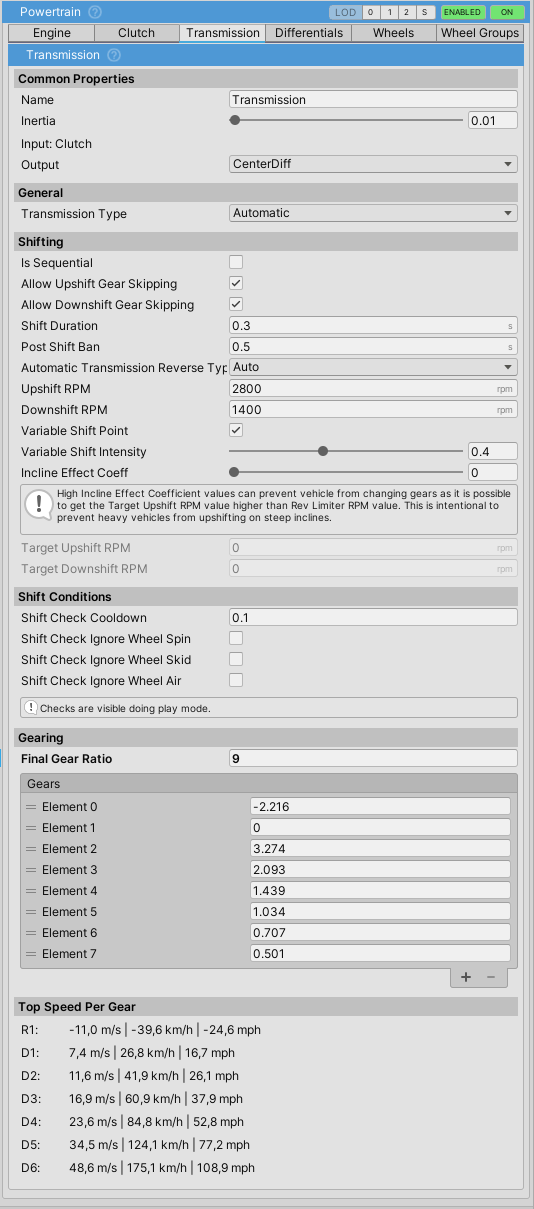Select LOD level S button
This screenshot has width=534, height=1209.
[426, 13]
